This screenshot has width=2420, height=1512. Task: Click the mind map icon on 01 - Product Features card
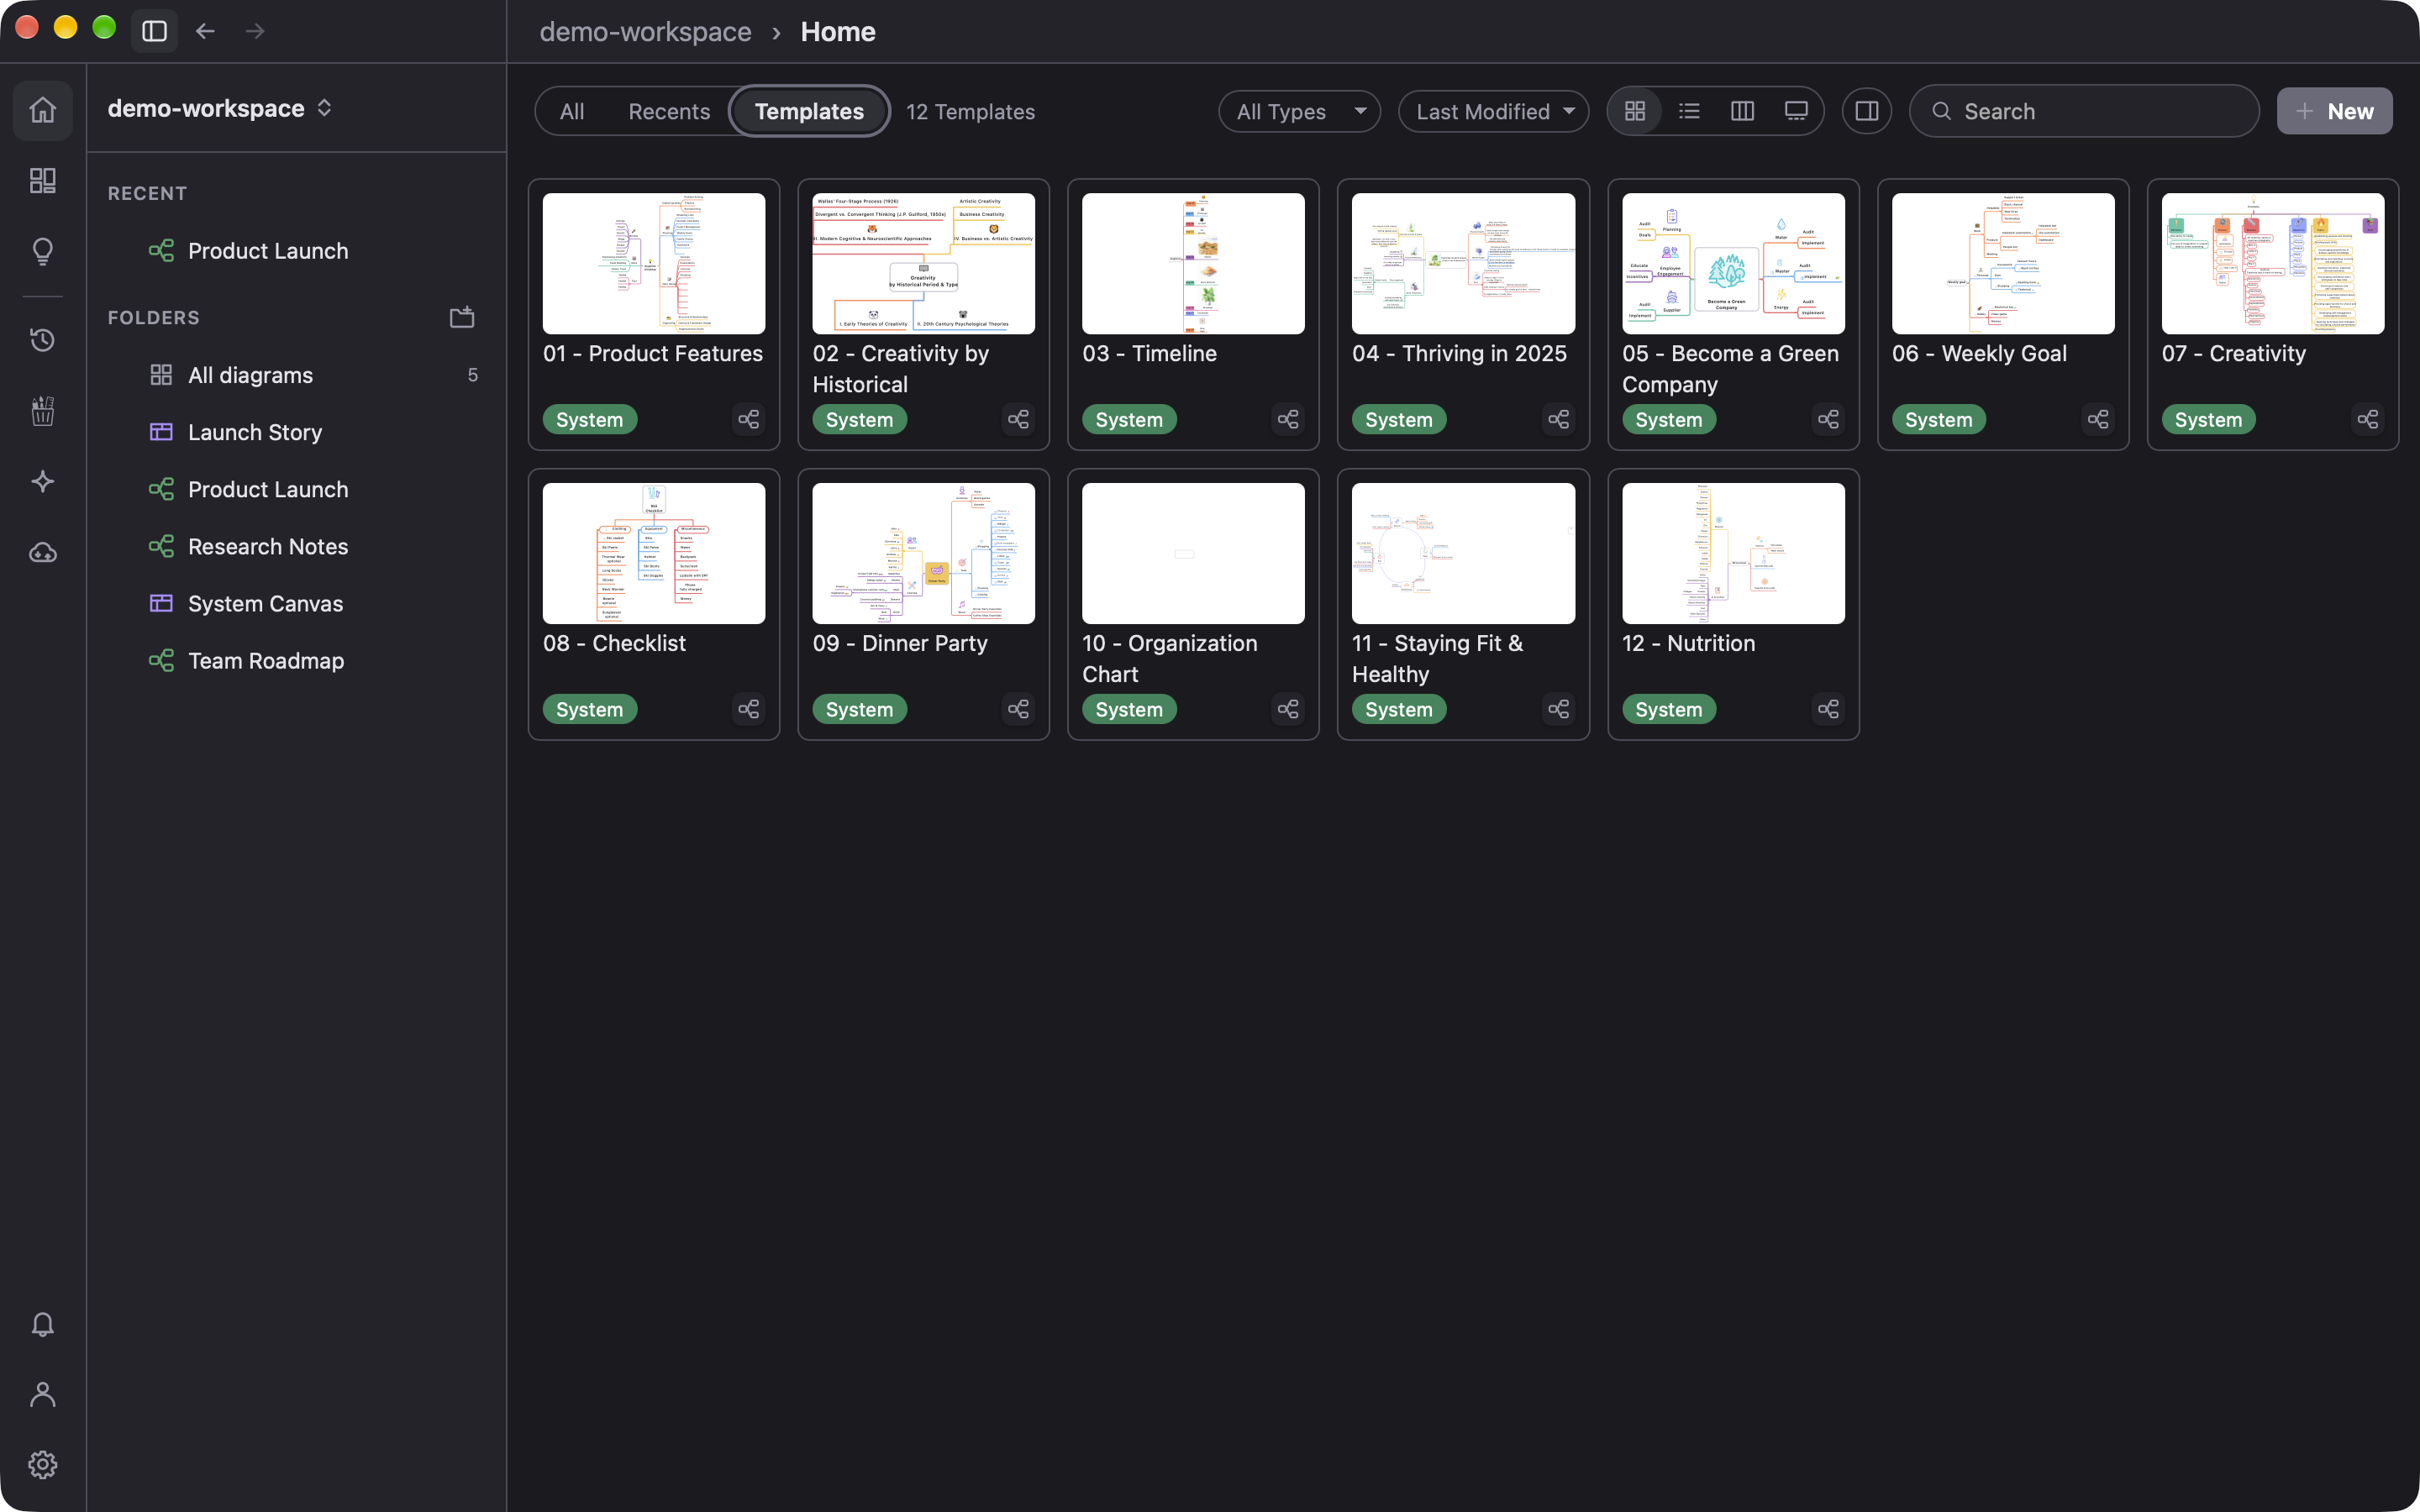[x=749, y=419]
